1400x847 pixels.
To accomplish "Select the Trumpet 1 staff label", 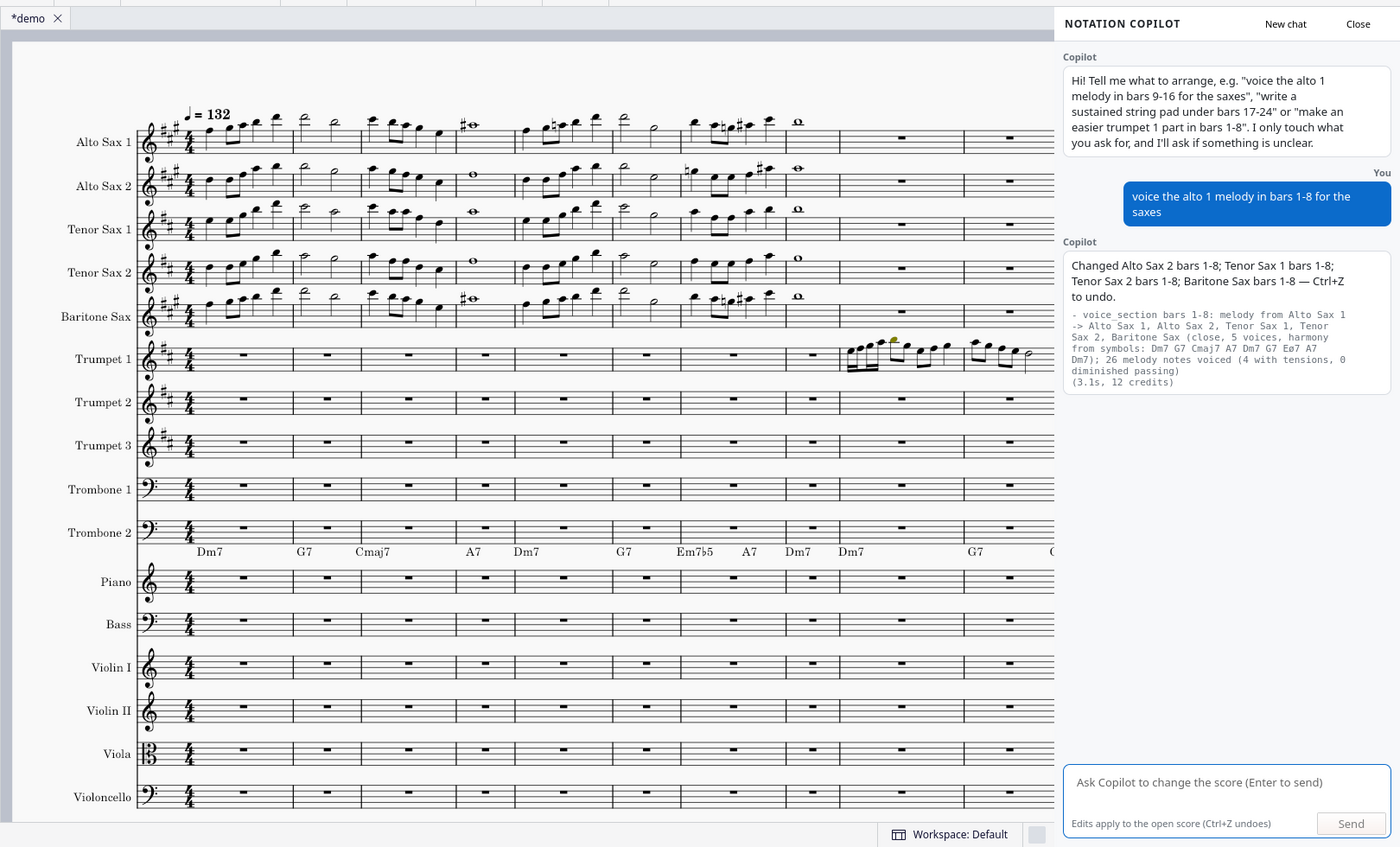I will [x=103, y=359].
